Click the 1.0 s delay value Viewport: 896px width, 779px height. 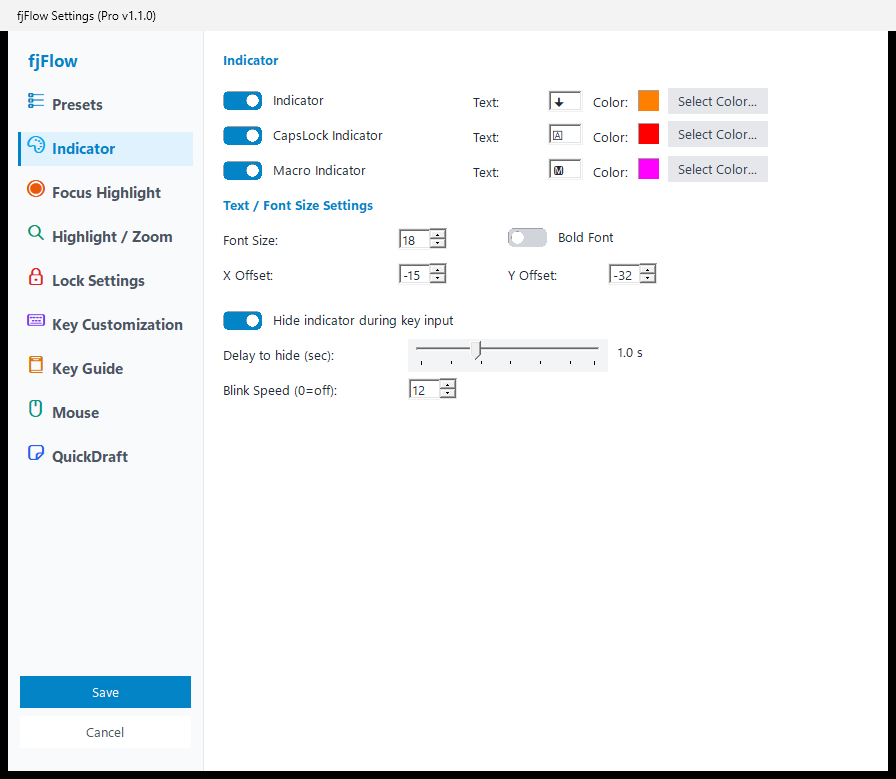click(630, 353)
